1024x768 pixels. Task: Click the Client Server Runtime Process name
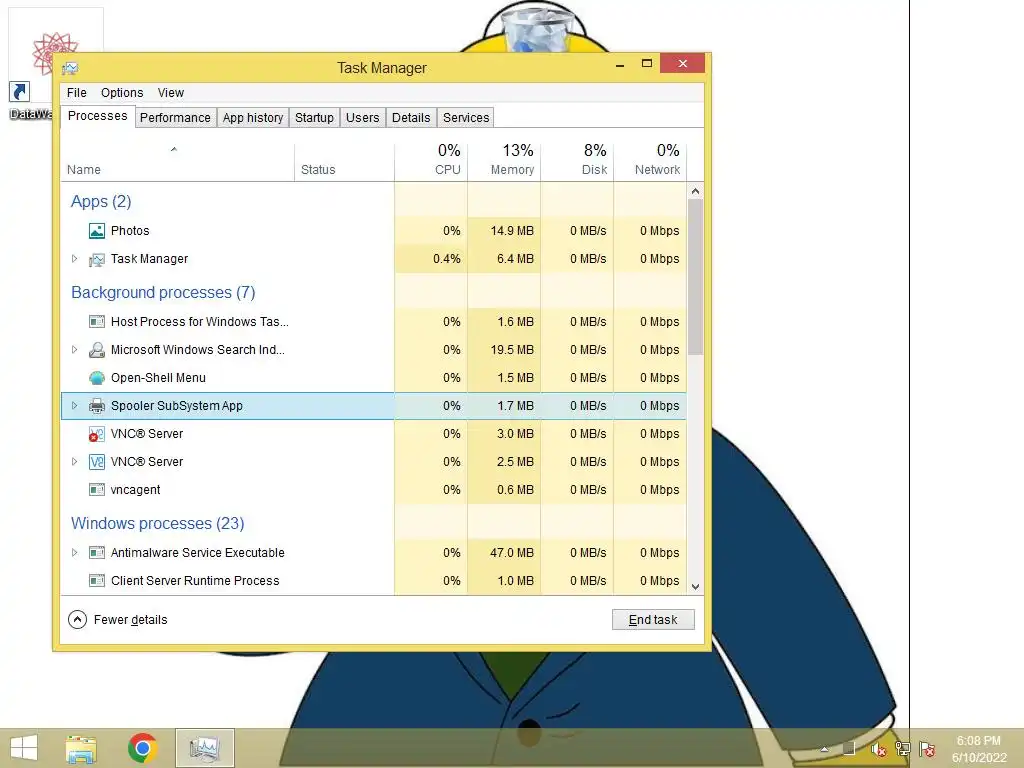point(195,581)
